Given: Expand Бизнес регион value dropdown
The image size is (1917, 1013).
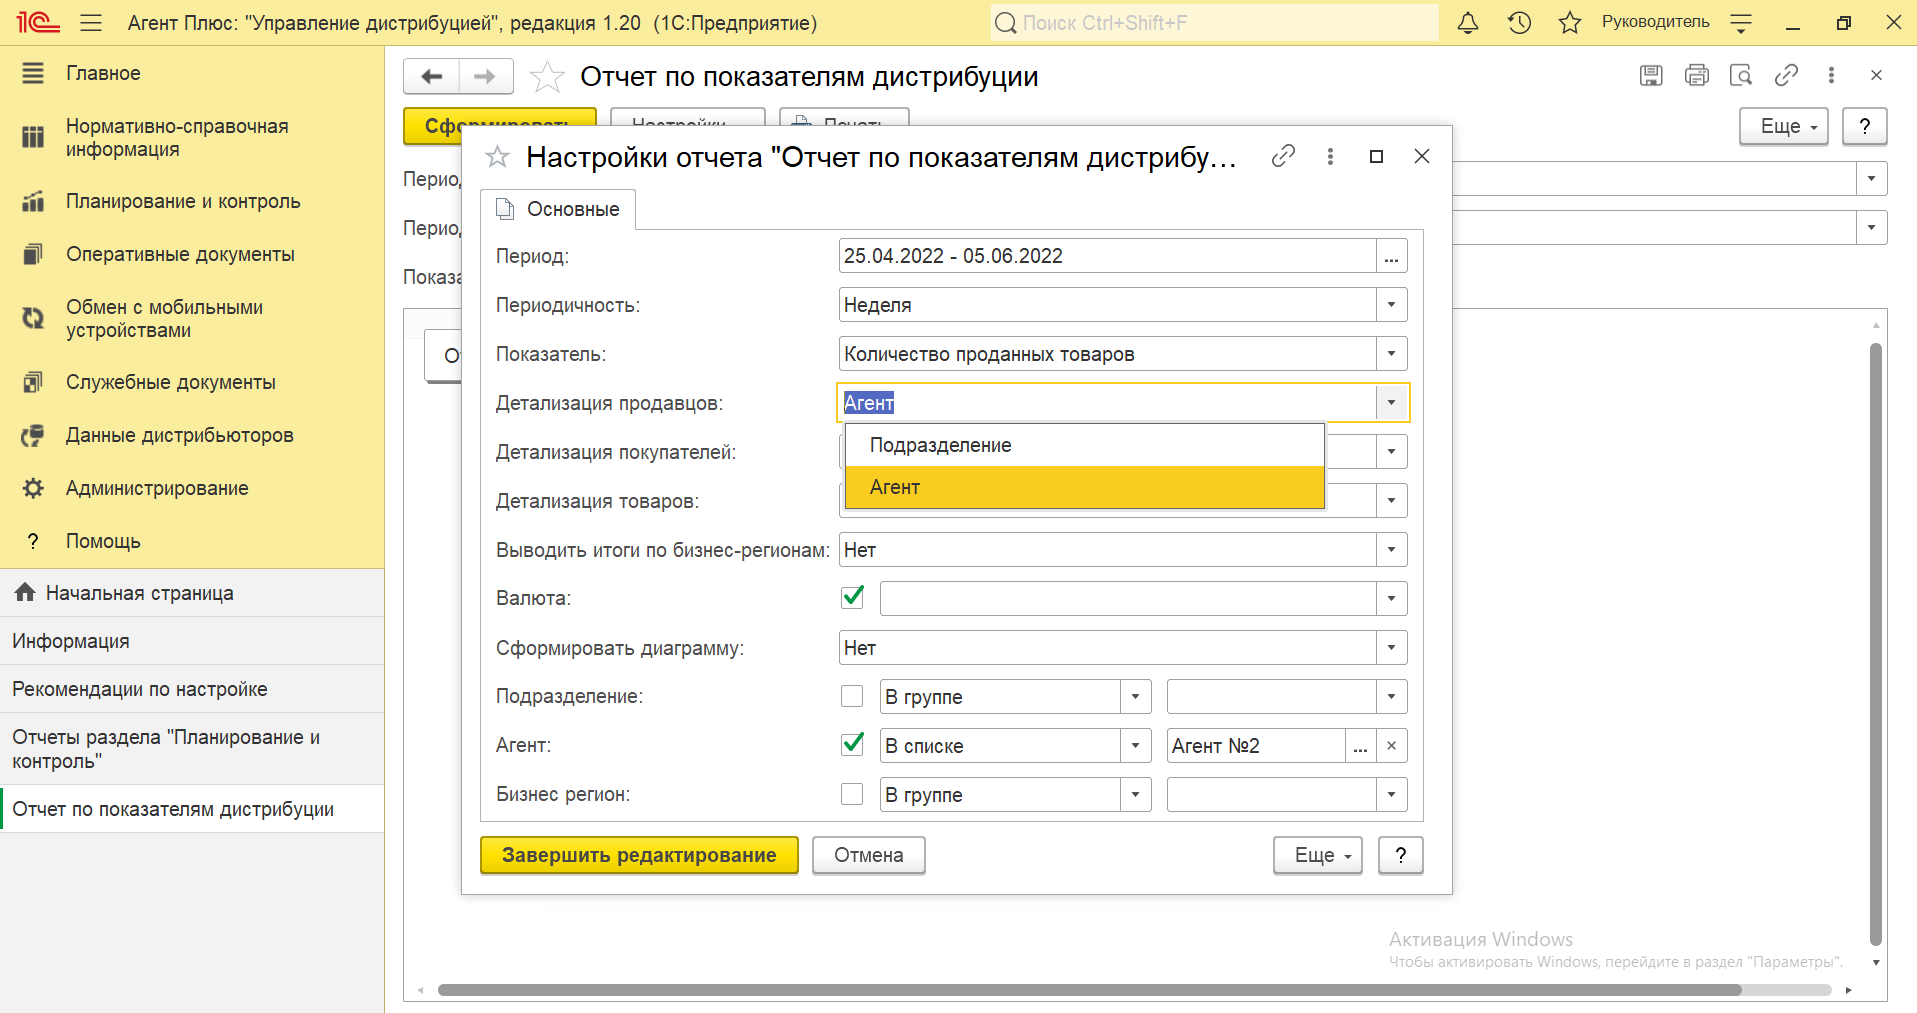Looking at the screenshot, I should point(1391,795).
